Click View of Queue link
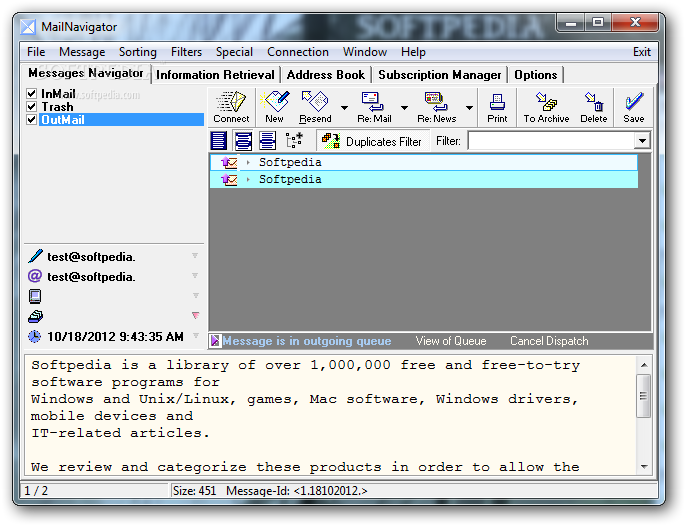Screen dimensions: 686x526 point(451,341)
